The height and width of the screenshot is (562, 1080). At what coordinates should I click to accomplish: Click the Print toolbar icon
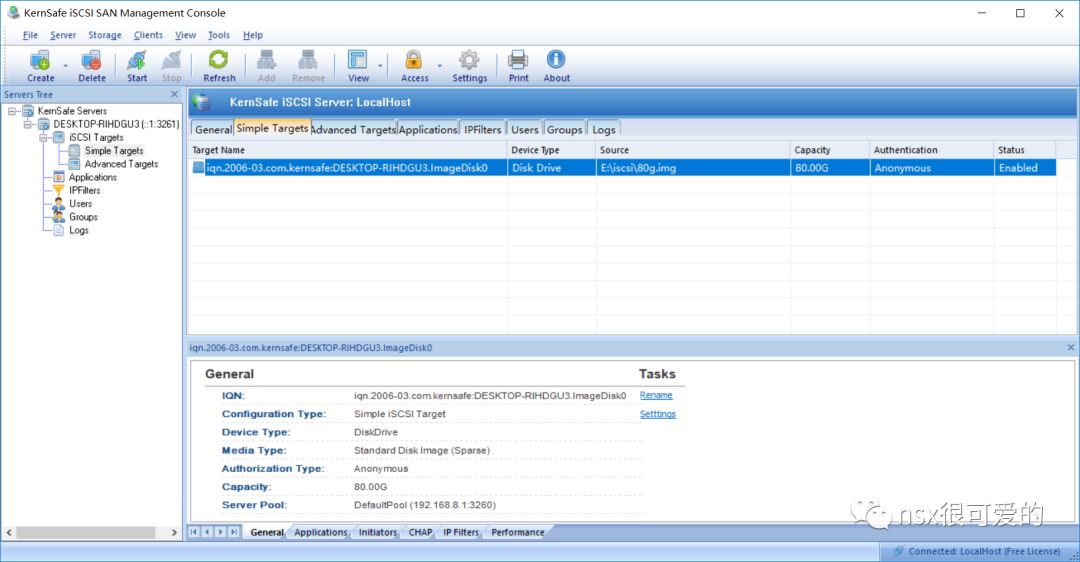point(518,61)
